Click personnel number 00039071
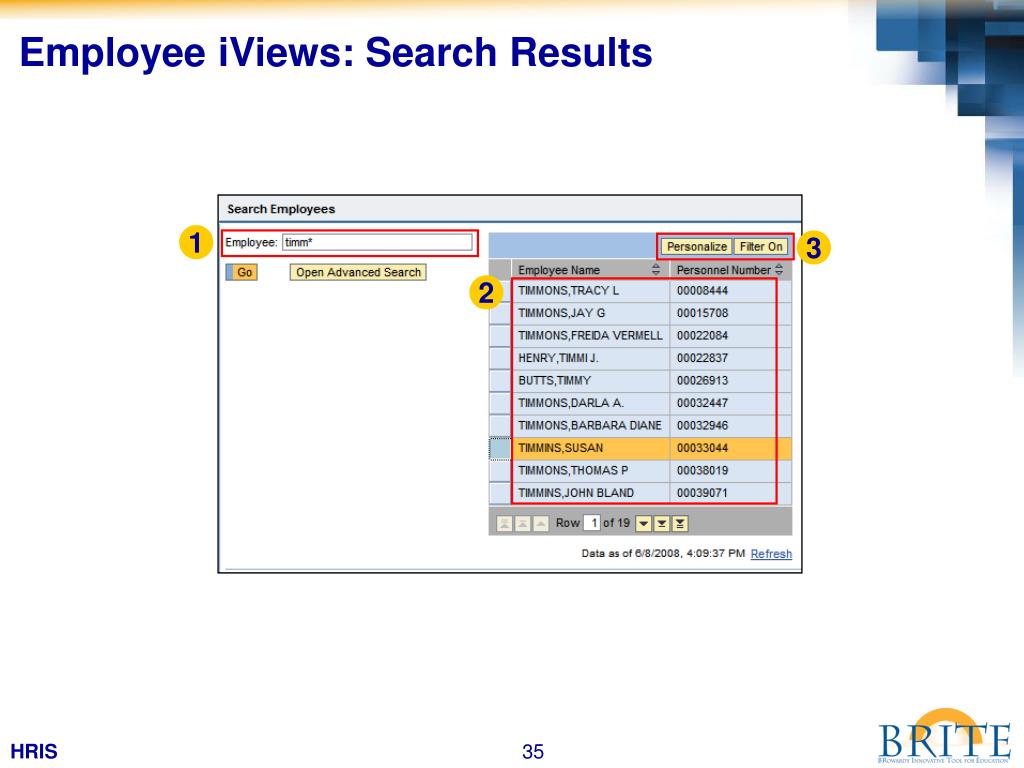The width and height of the screenshot is (1024, 768). tap(702, 493)
